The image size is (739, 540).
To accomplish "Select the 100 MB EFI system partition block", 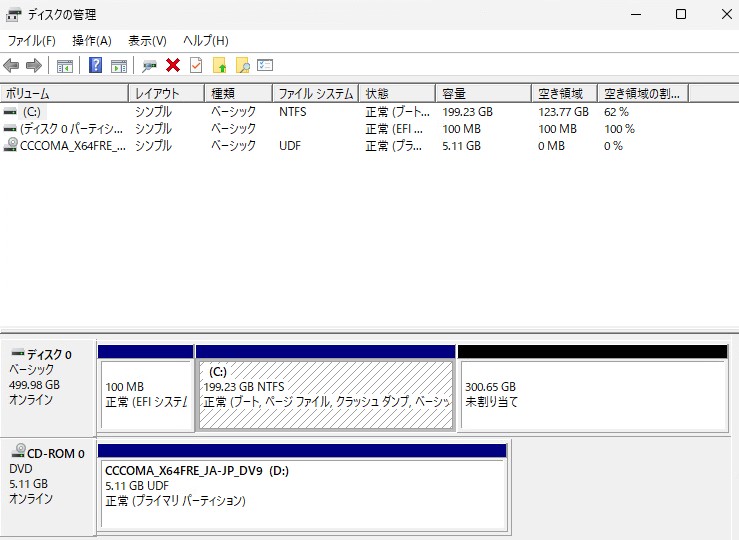I will (x=146, y=388).
